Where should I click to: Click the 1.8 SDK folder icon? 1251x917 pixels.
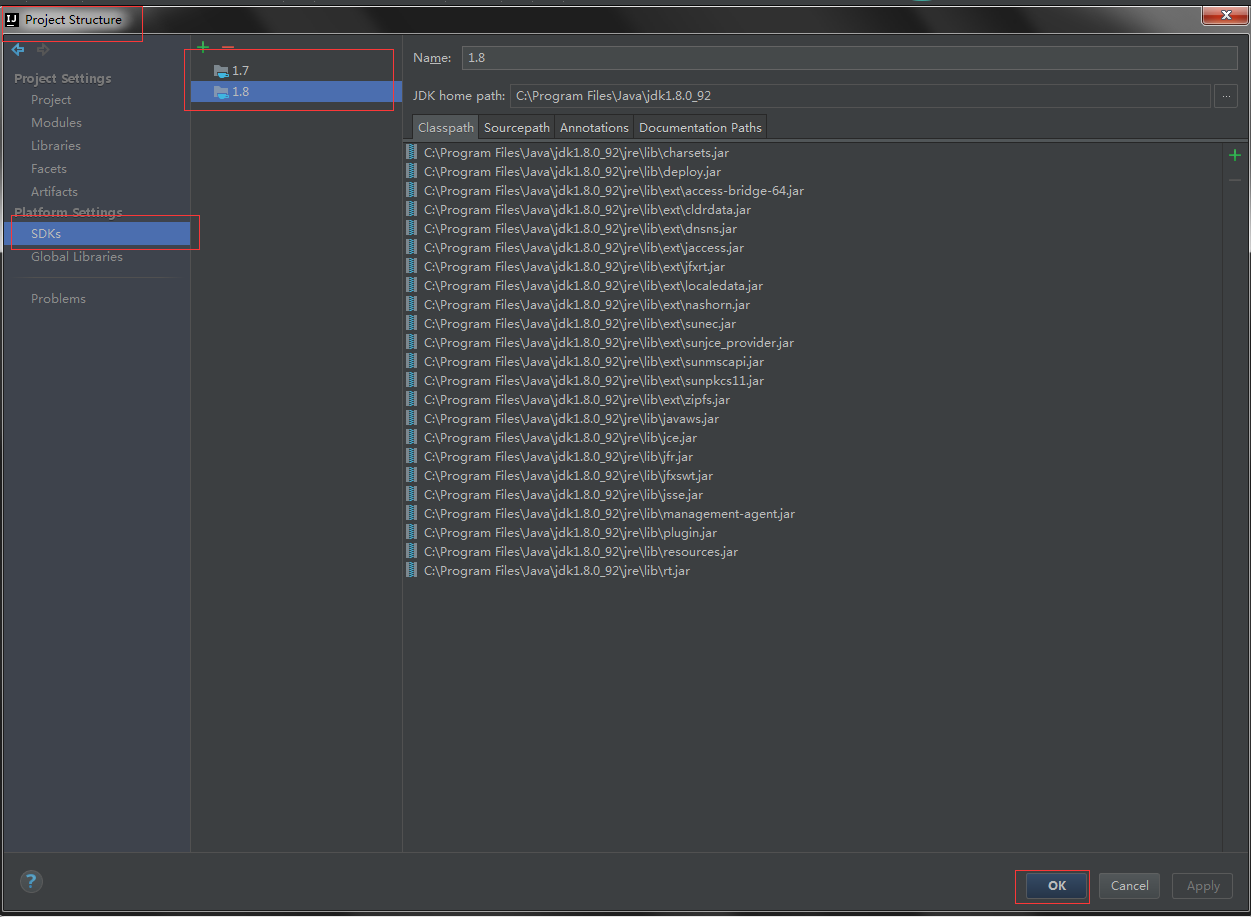221,92
